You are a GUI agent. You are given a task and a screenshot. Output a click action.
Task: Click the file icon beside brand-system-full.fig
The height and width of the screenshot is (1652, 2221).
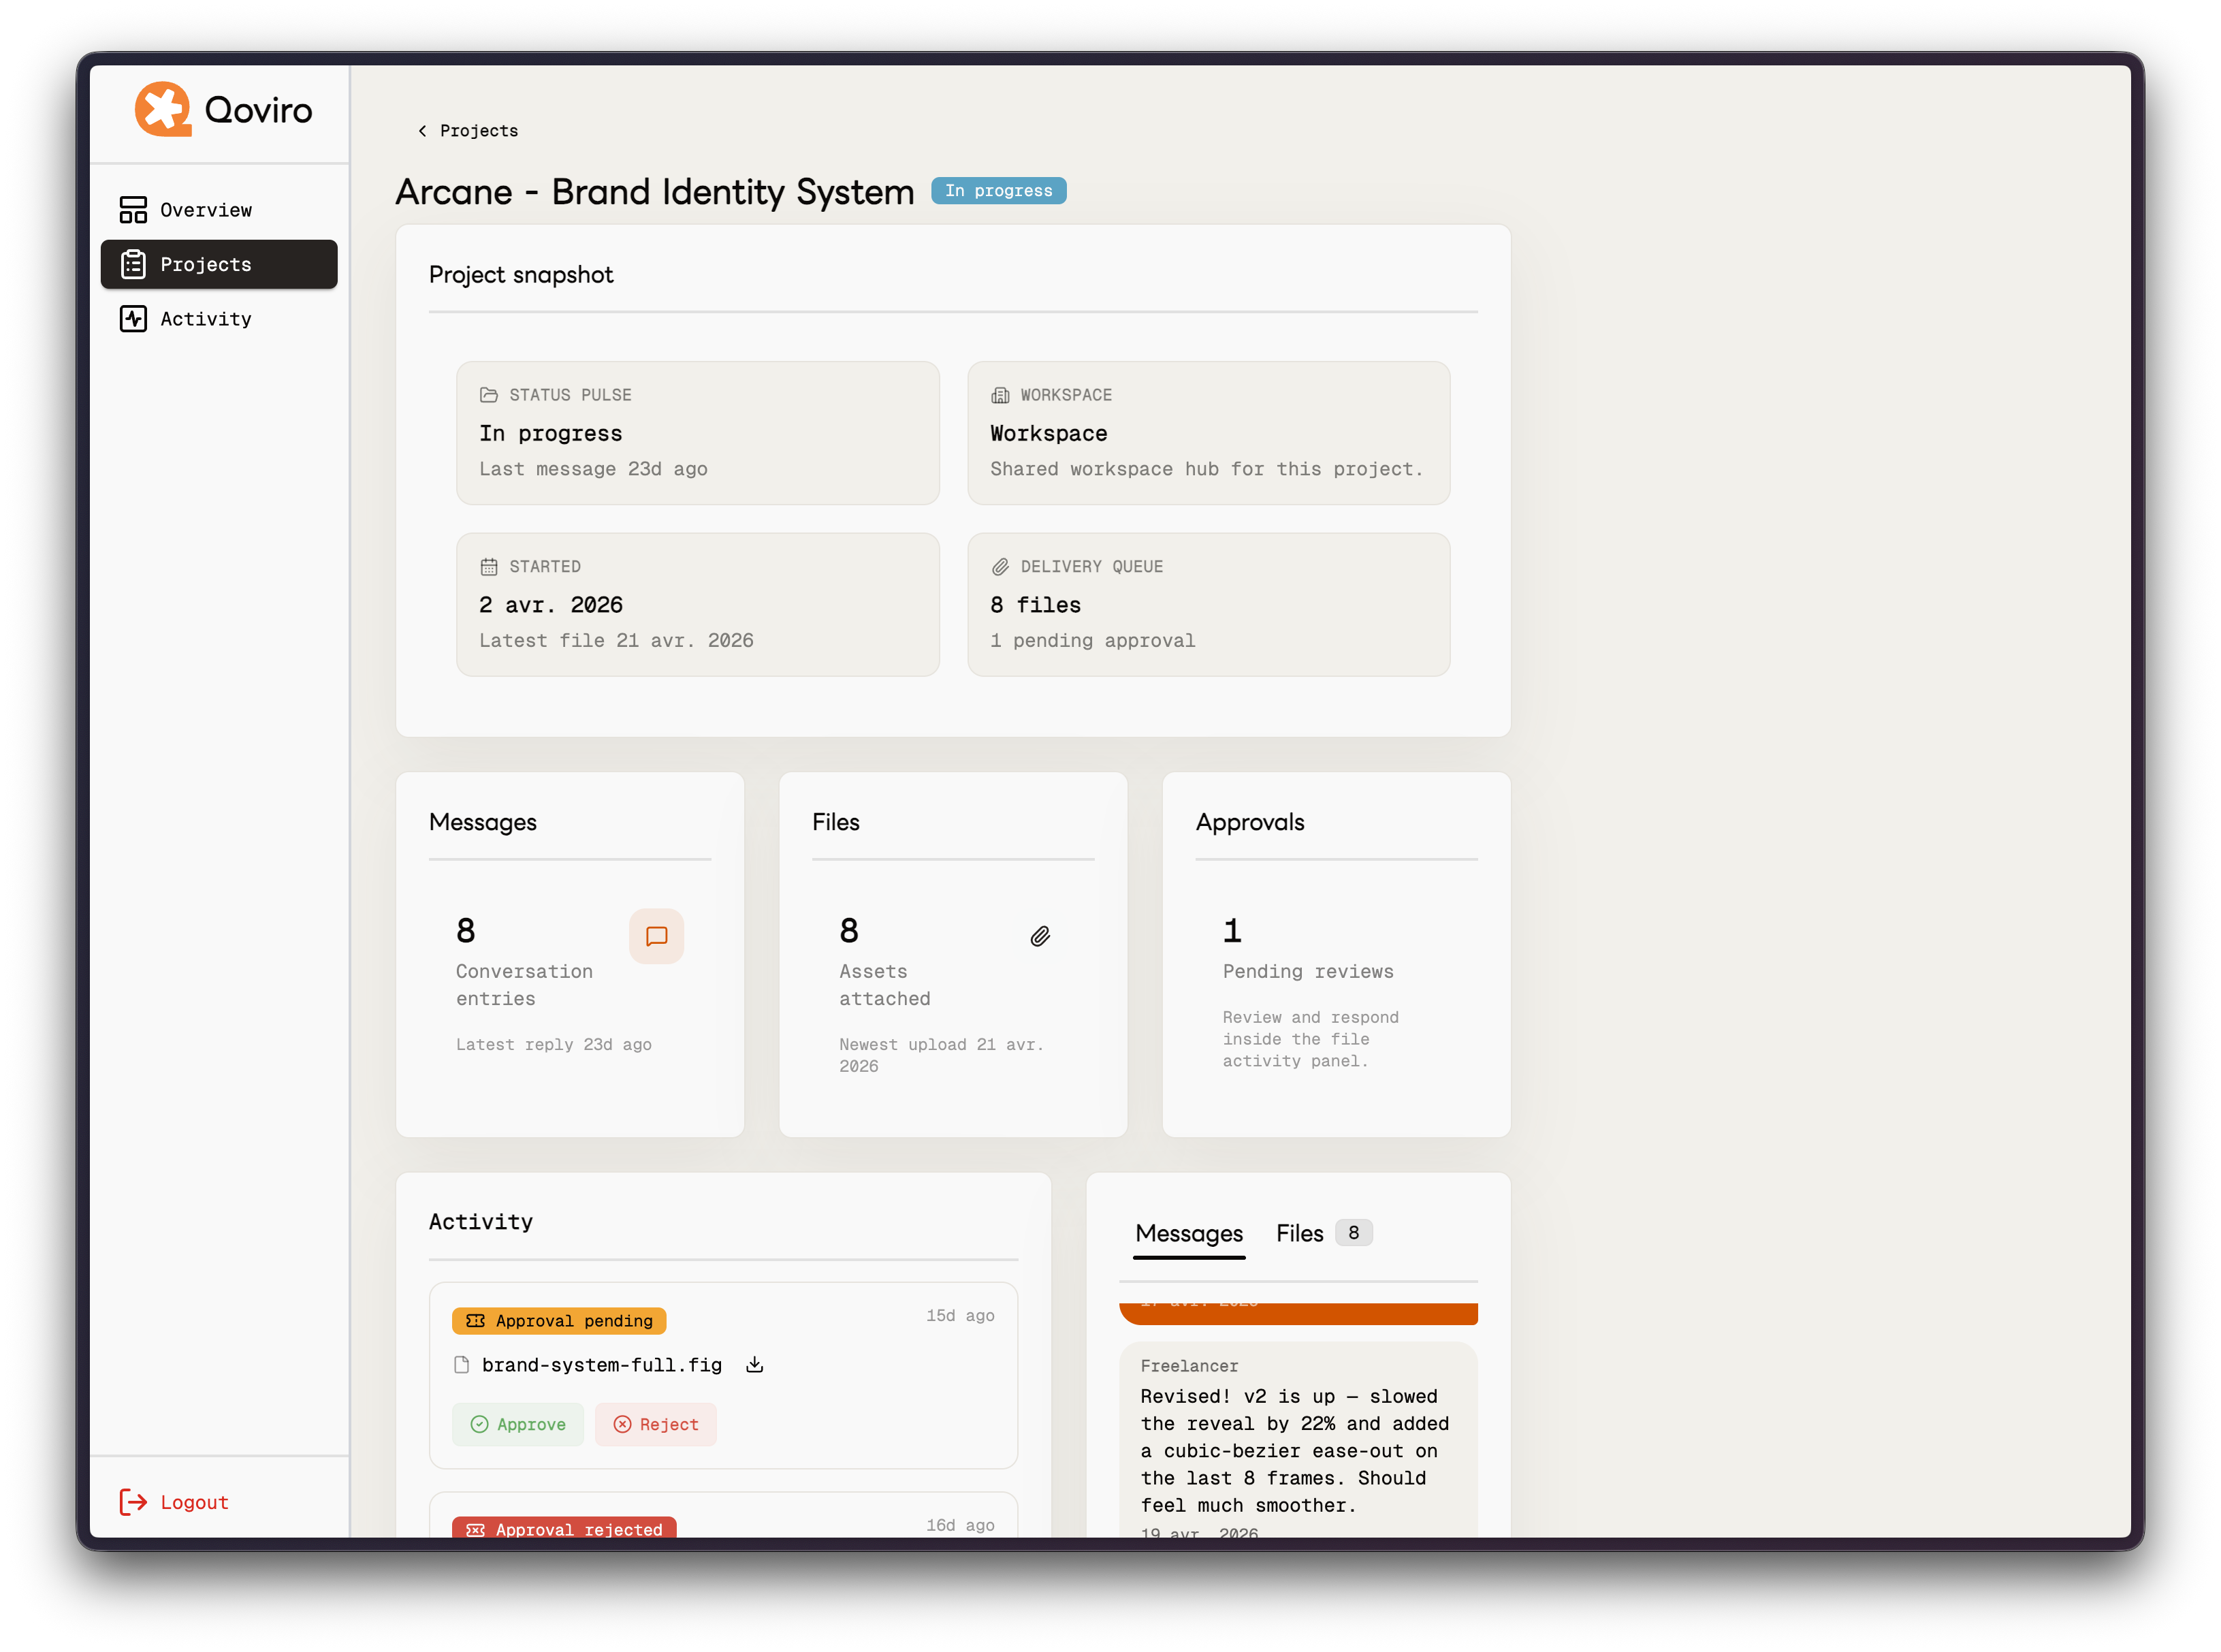tap(461, 1365)
